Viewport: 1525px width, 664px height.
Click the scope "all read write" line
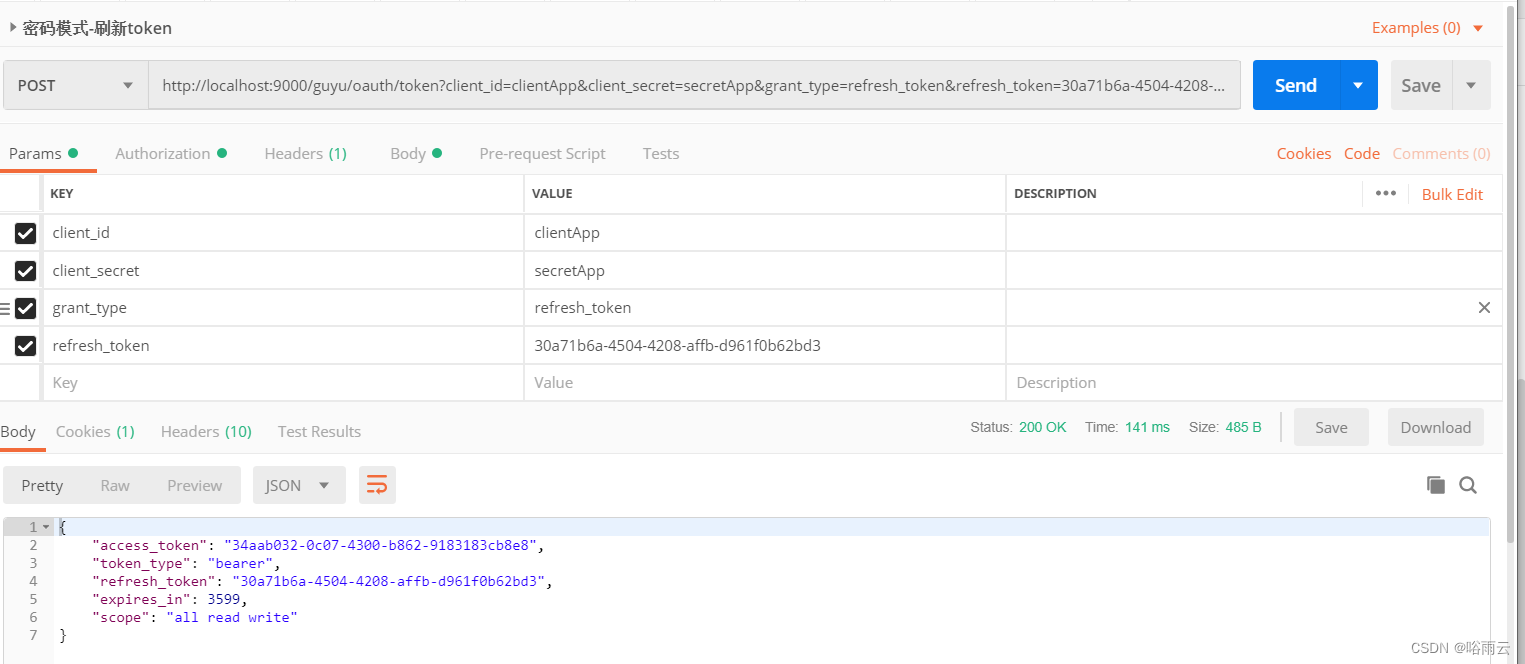click(x=195, y=617)
